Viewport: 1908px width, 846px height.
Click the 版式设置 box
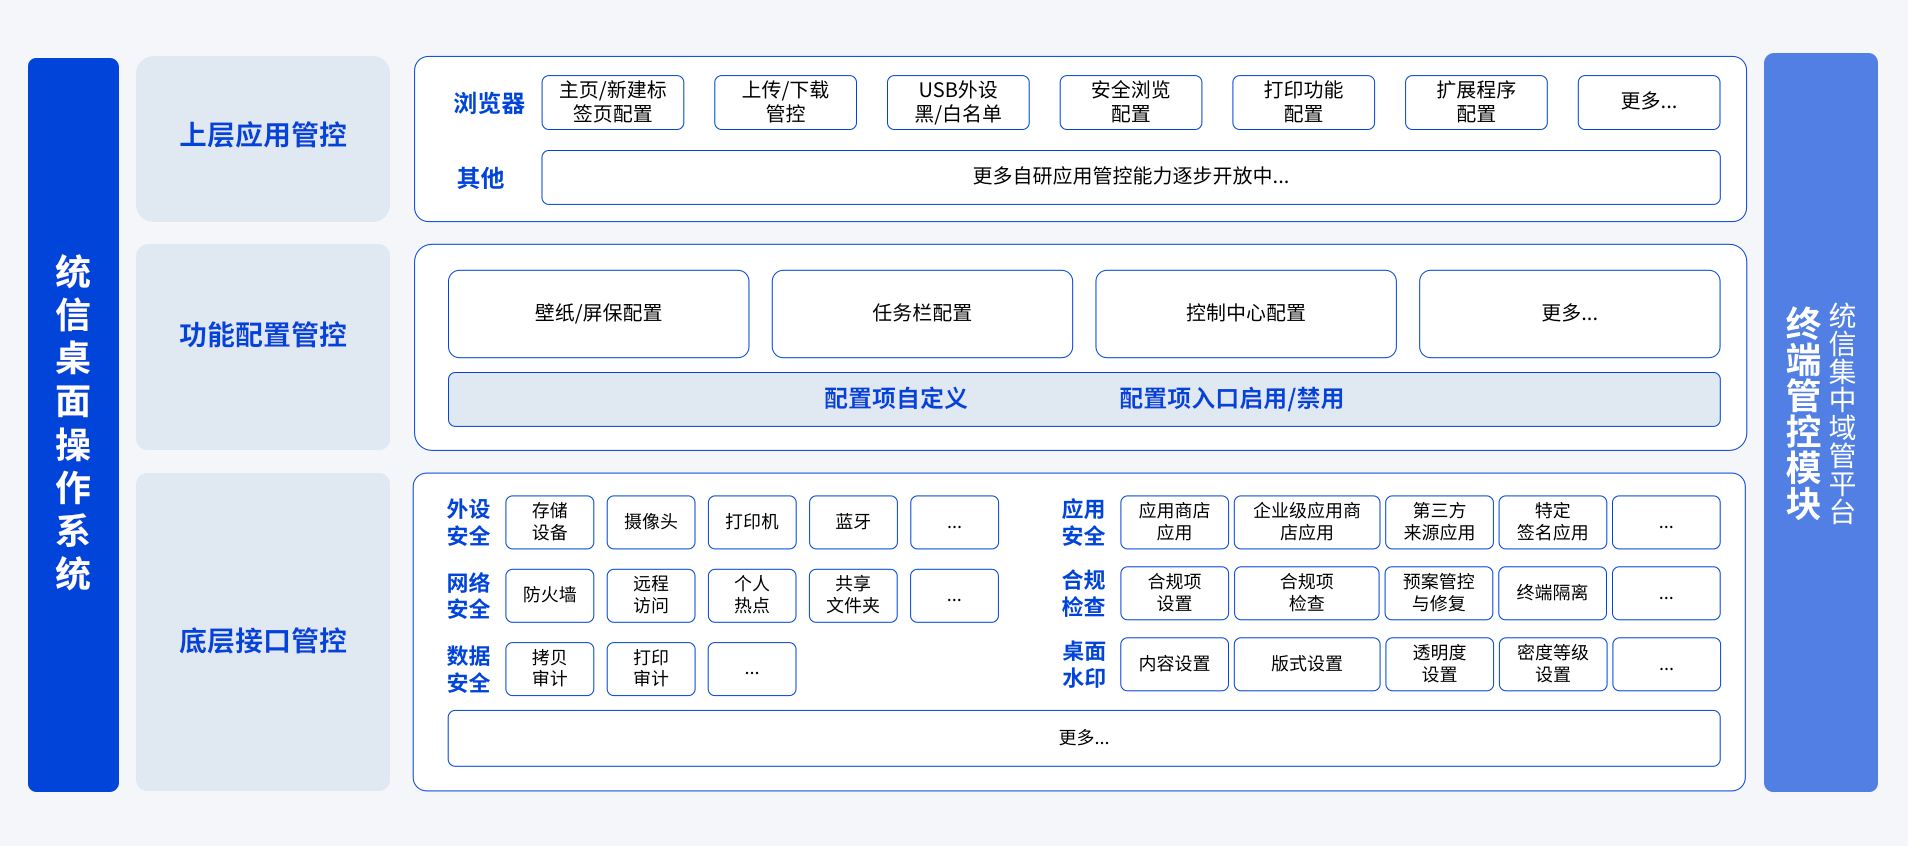[1307, 664]
